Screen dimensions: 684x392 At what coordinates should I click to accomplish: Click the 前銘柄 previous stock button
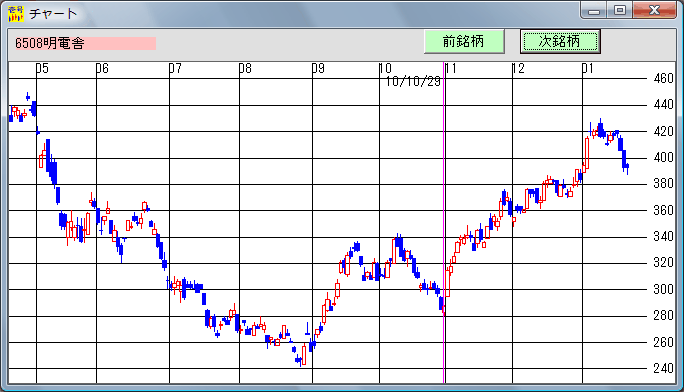pyautogui.click(x=464, y=41)
